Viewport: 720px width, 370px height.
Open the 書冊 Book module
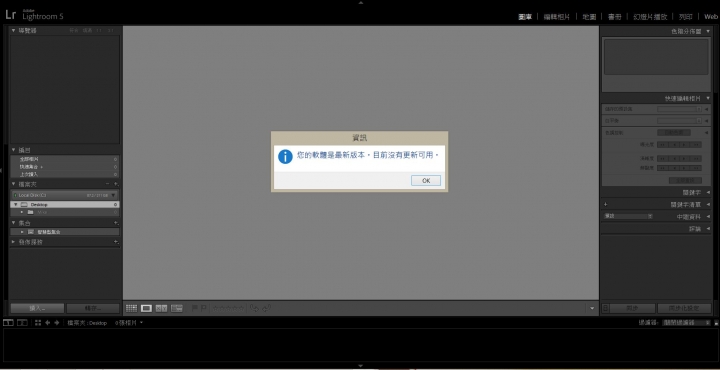tap(615, 17)
